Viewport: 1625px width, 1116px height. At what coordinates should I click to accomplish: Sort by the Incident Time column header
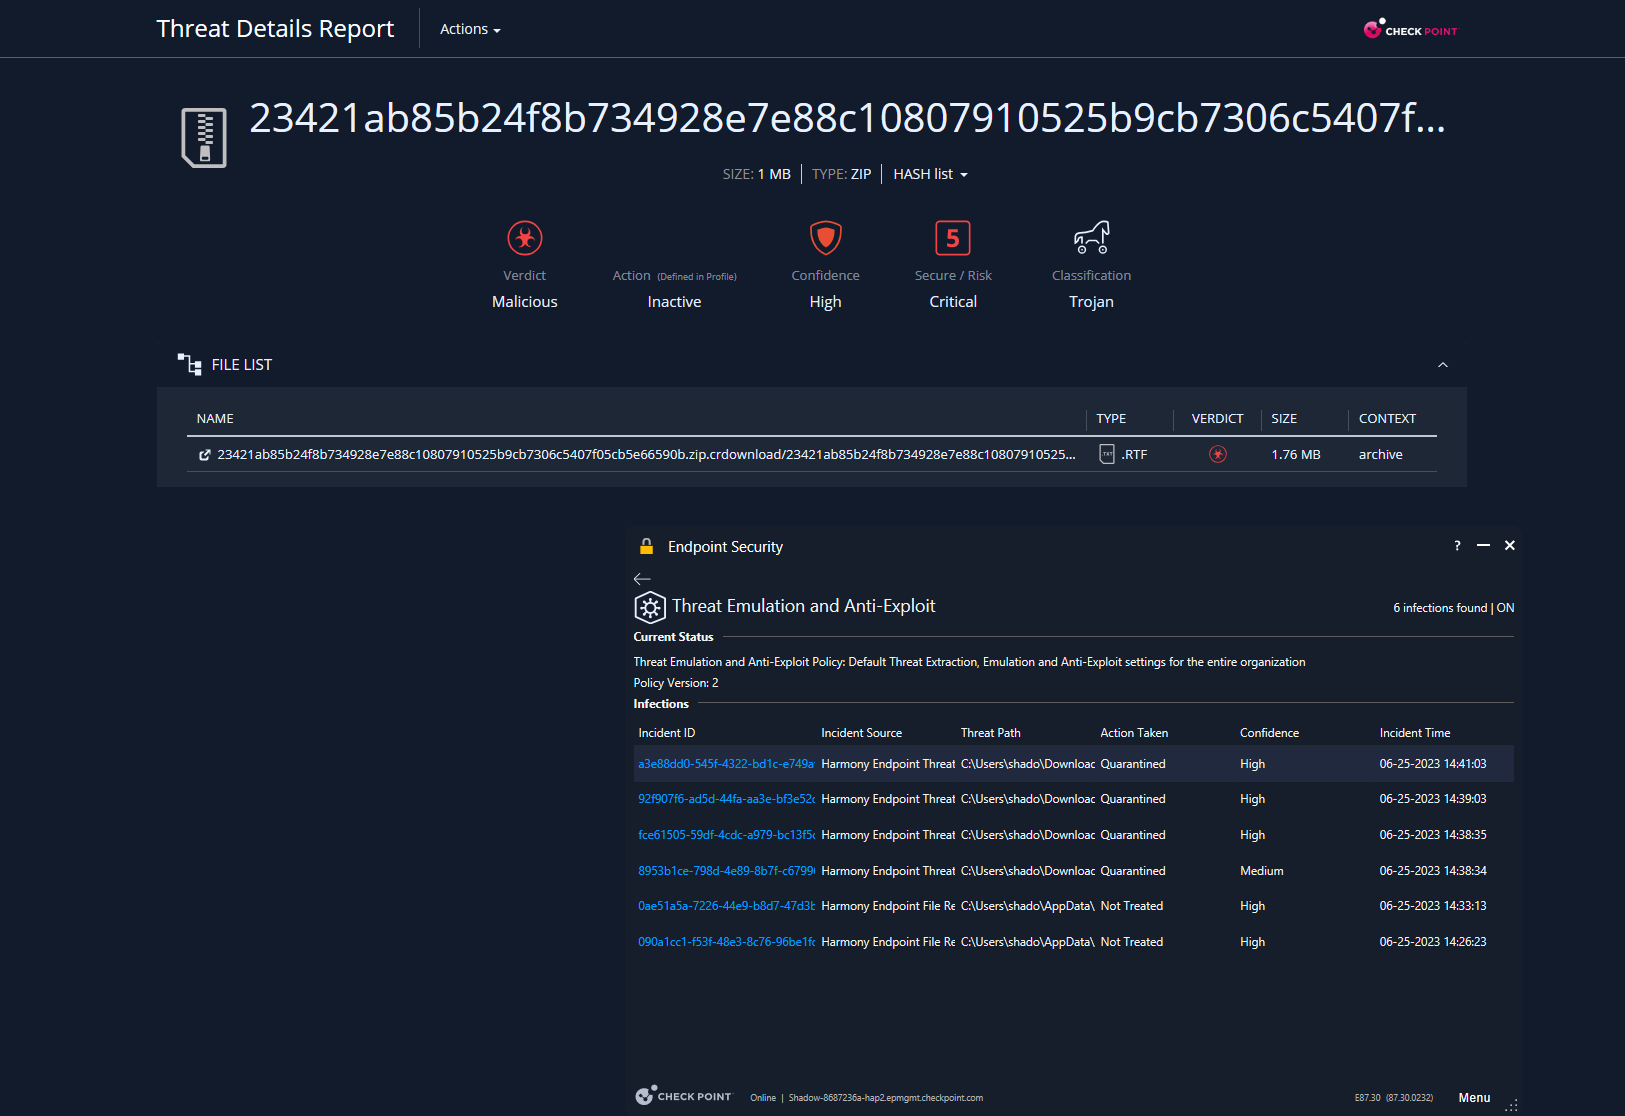(x=1414, y=733)
